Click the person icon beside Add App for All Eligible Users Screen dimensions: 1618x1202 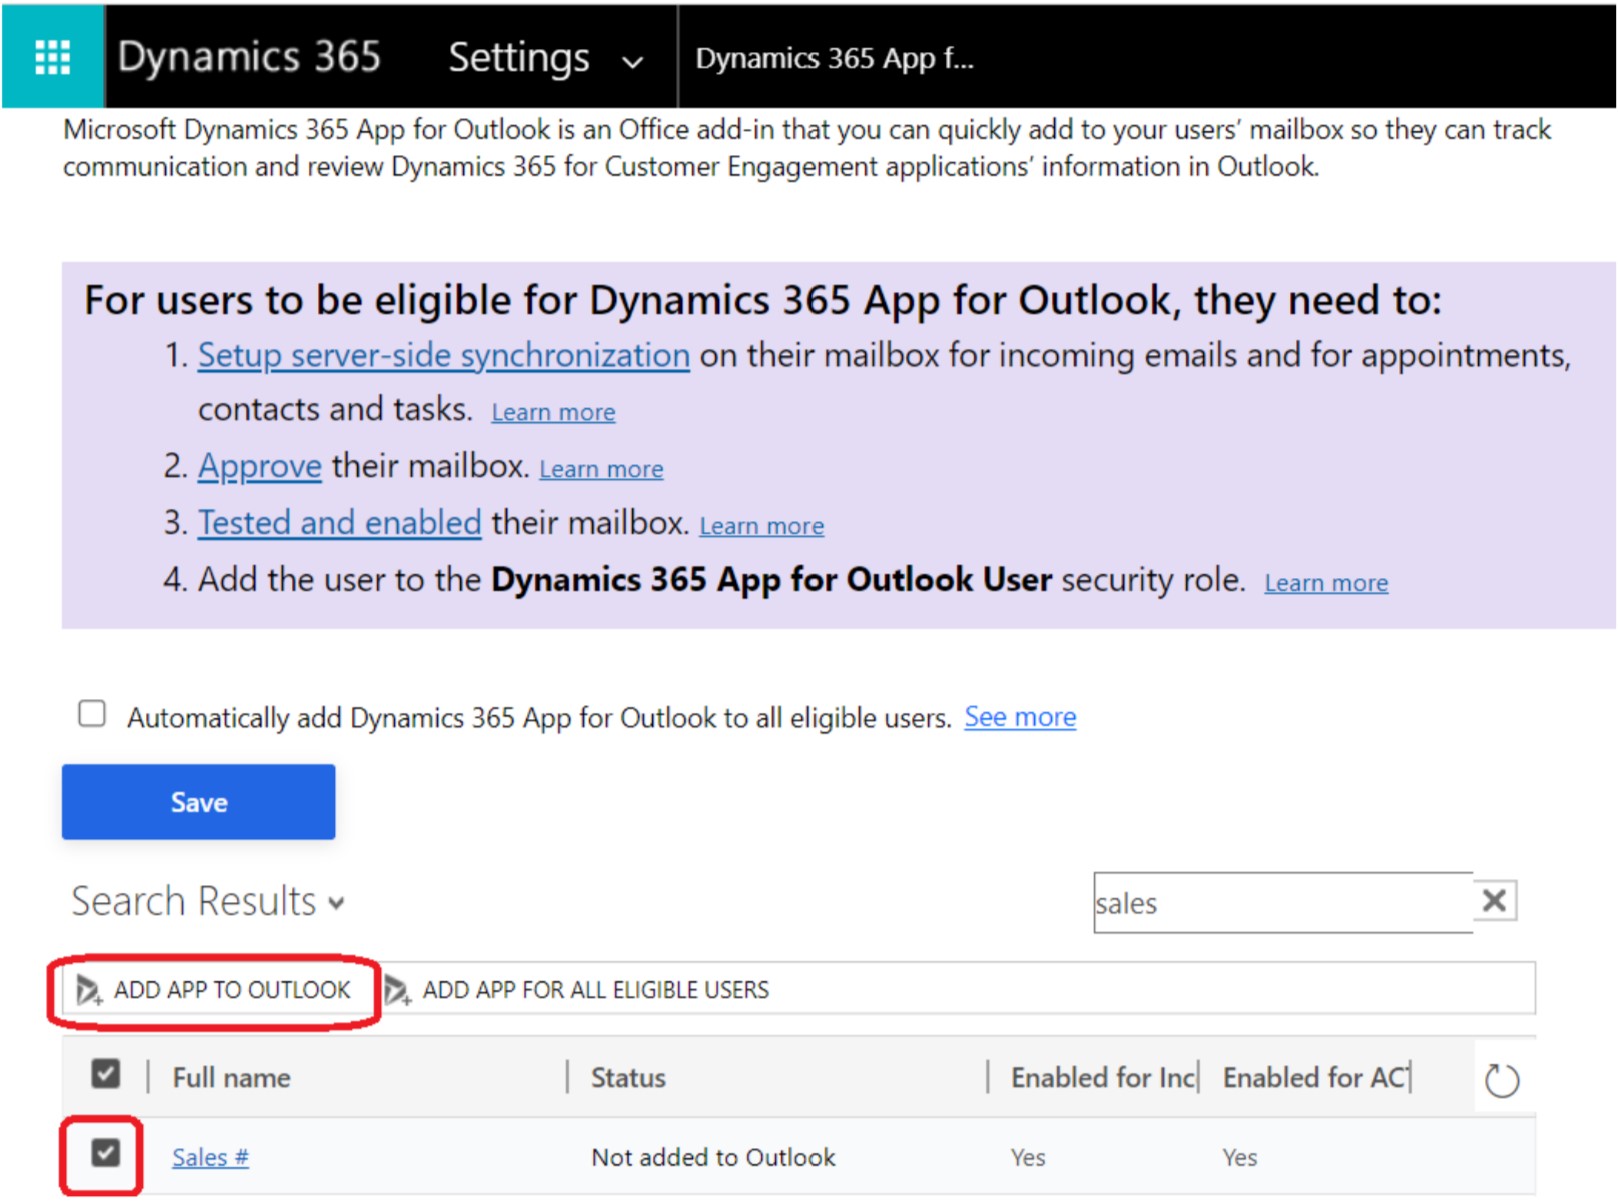tap(397, 991)
